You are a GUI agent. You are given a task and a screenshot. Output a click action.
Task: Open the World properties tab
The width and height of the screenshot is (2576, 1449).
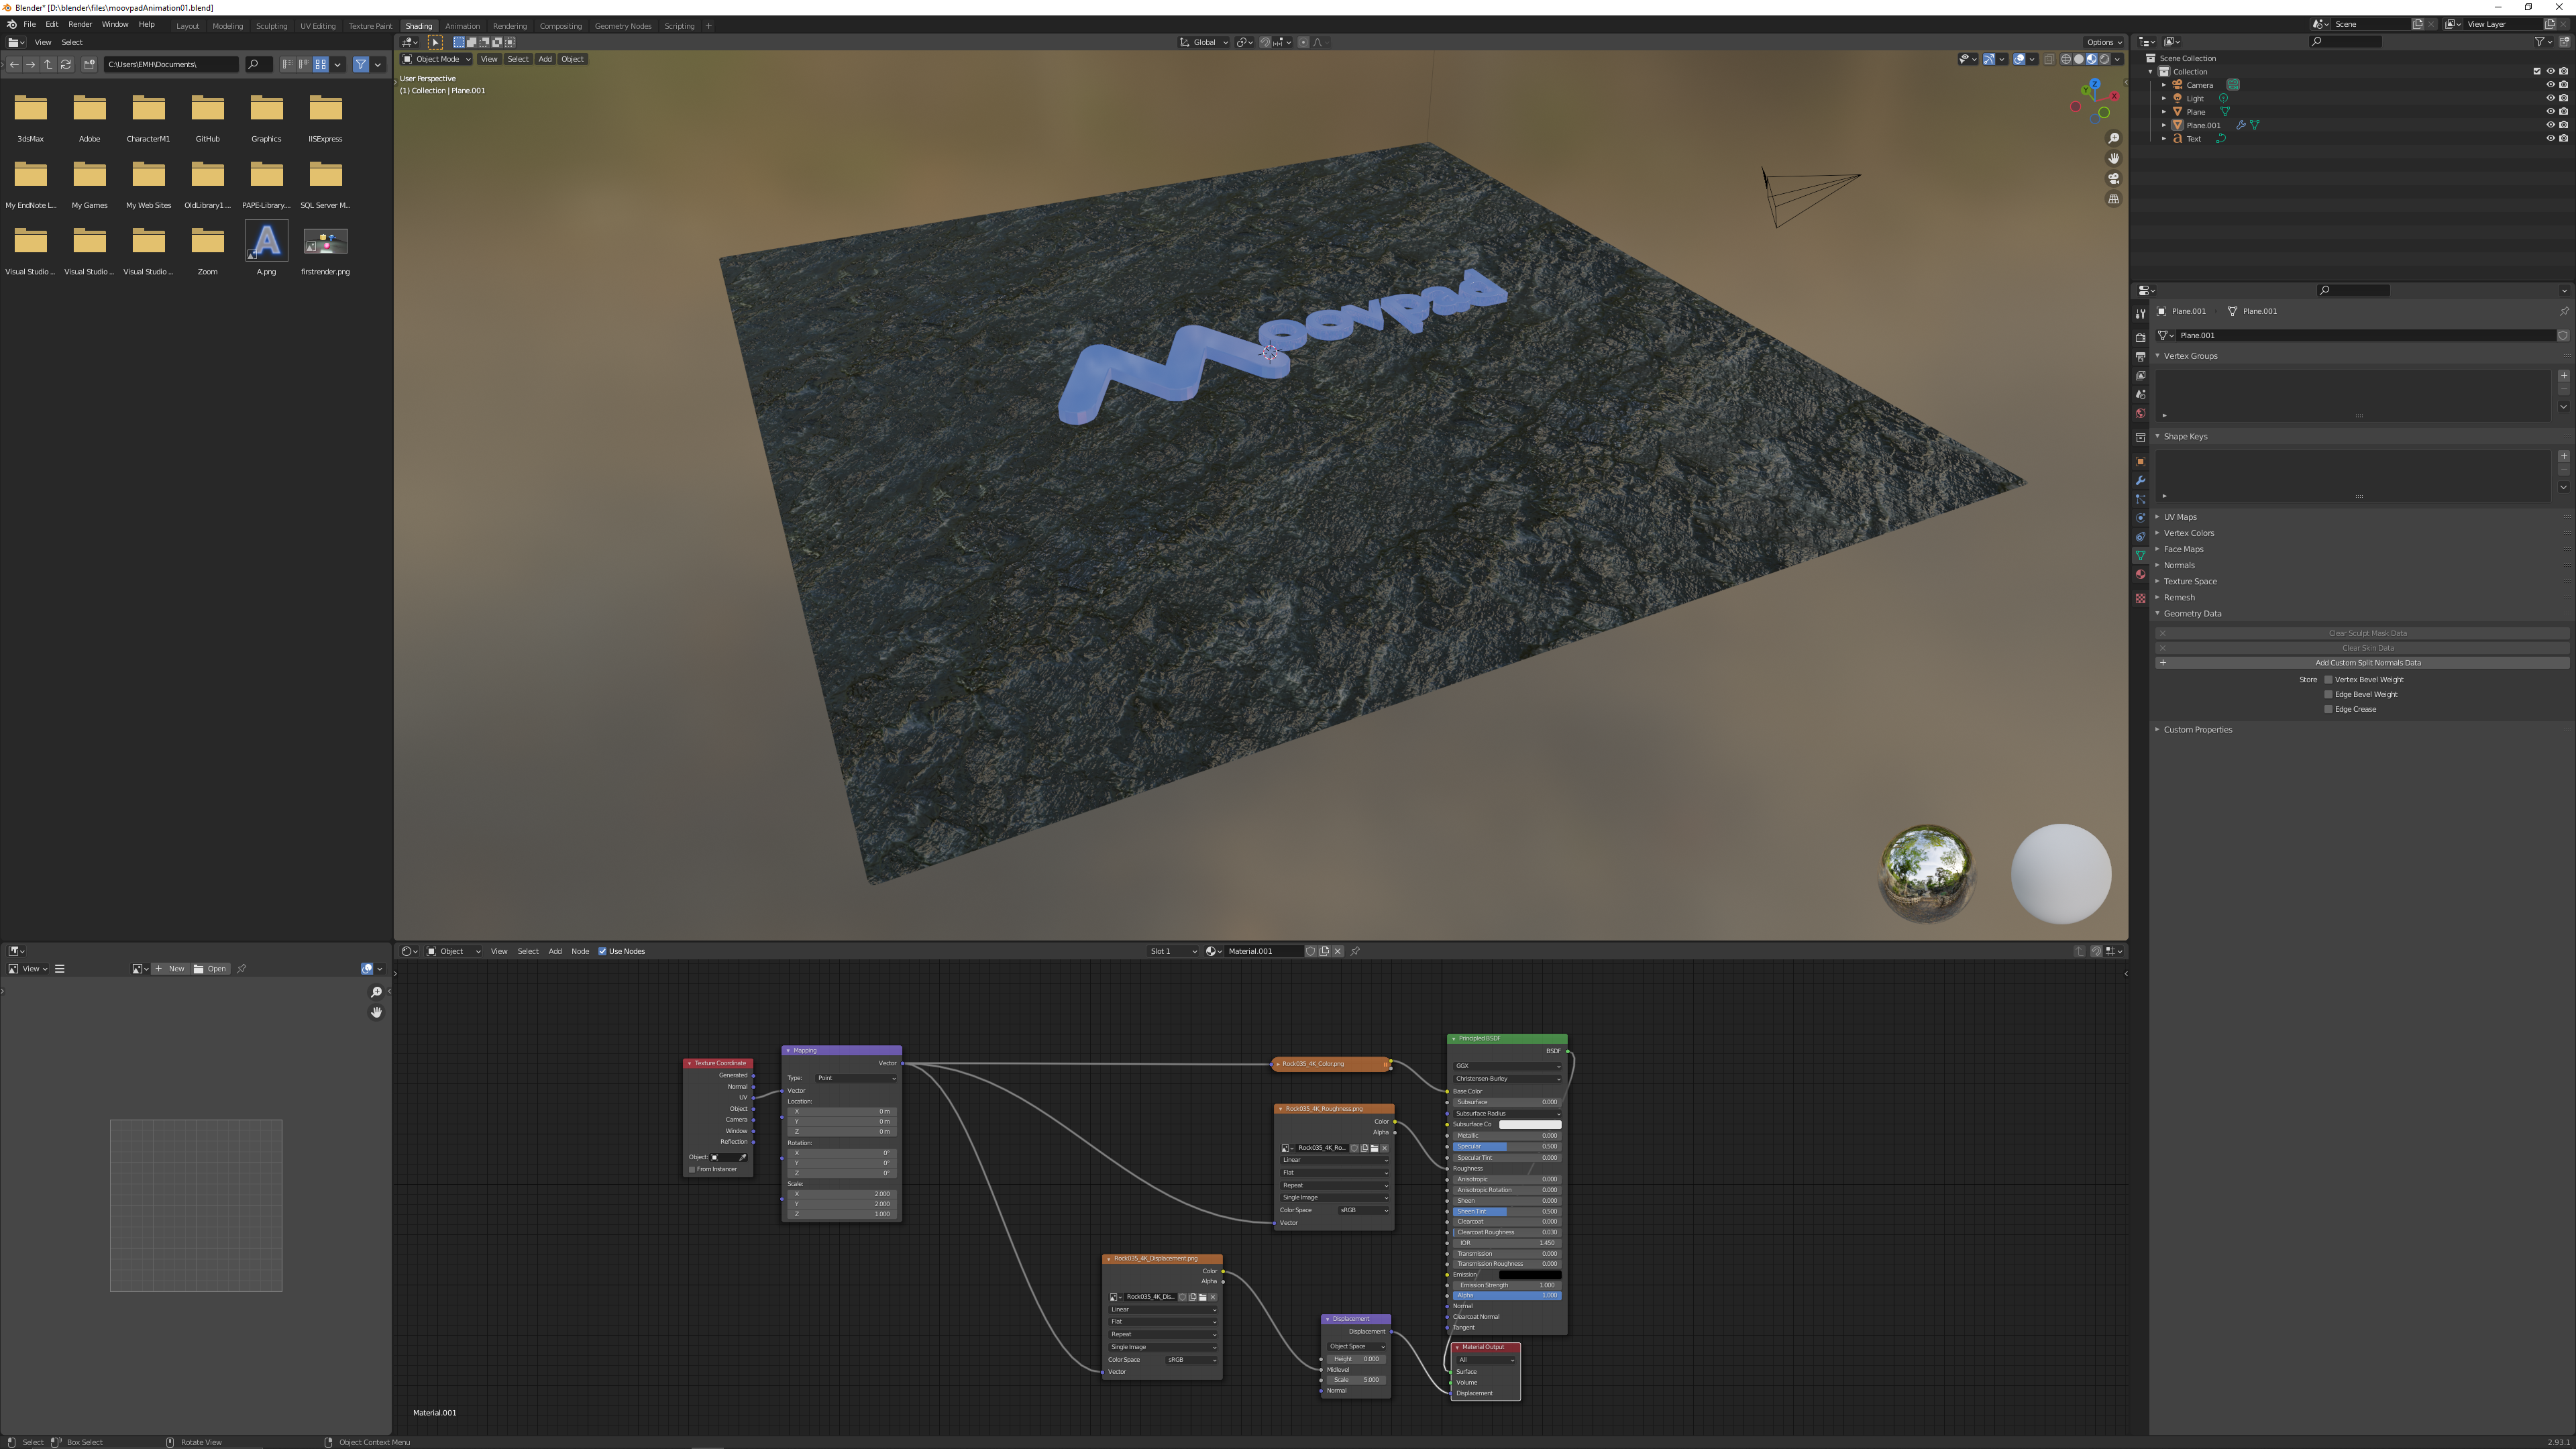click(2140, 413)
